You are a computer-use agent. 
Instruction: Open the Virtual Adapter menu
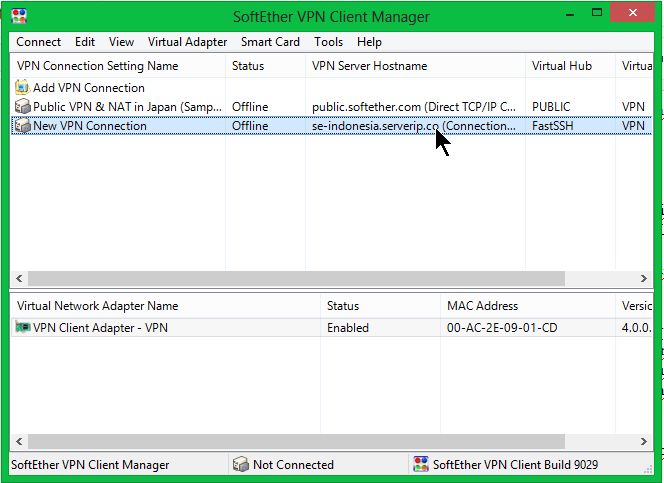[x=187, y=42]
